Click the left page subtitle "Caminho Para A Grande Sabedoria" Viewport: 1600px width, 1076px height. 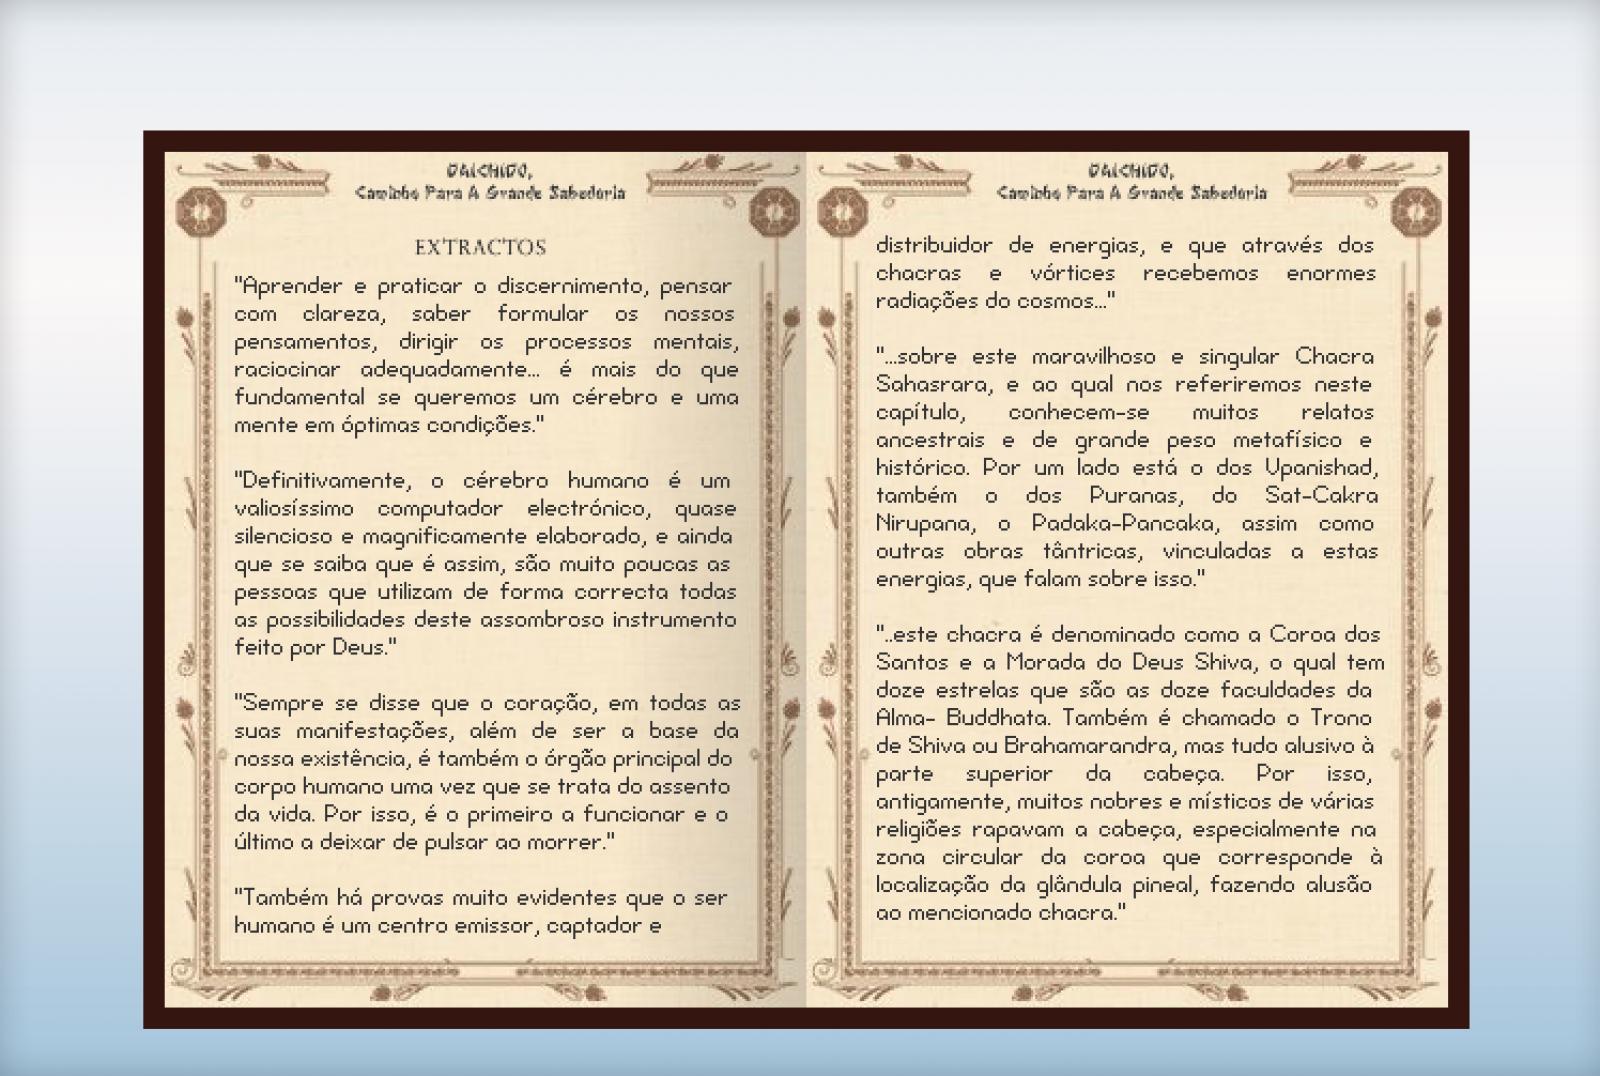pyautogui.click(x=489, y=193)
